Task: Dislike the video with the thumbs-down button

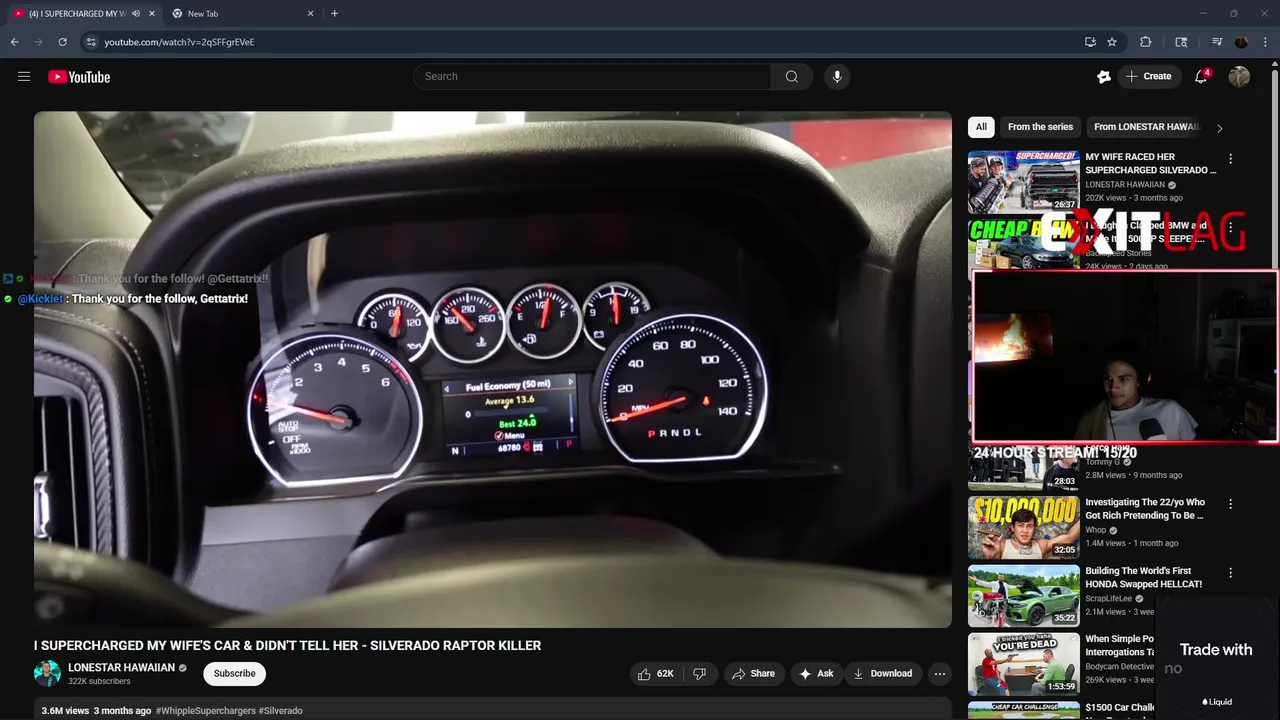Action: click(x=700, y=674)
